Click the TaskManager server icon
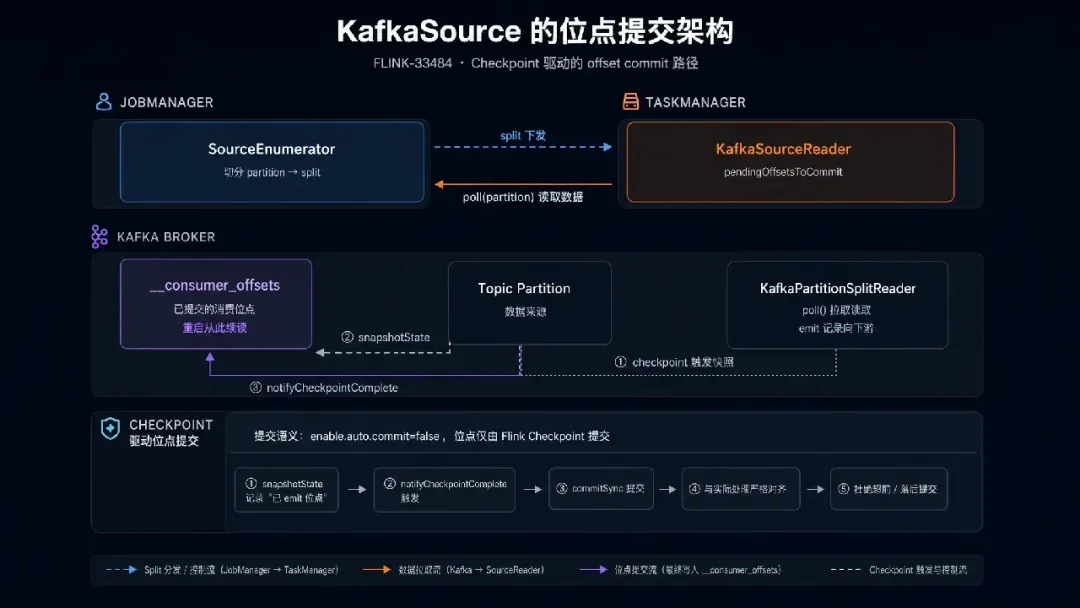 click(630, 102)
